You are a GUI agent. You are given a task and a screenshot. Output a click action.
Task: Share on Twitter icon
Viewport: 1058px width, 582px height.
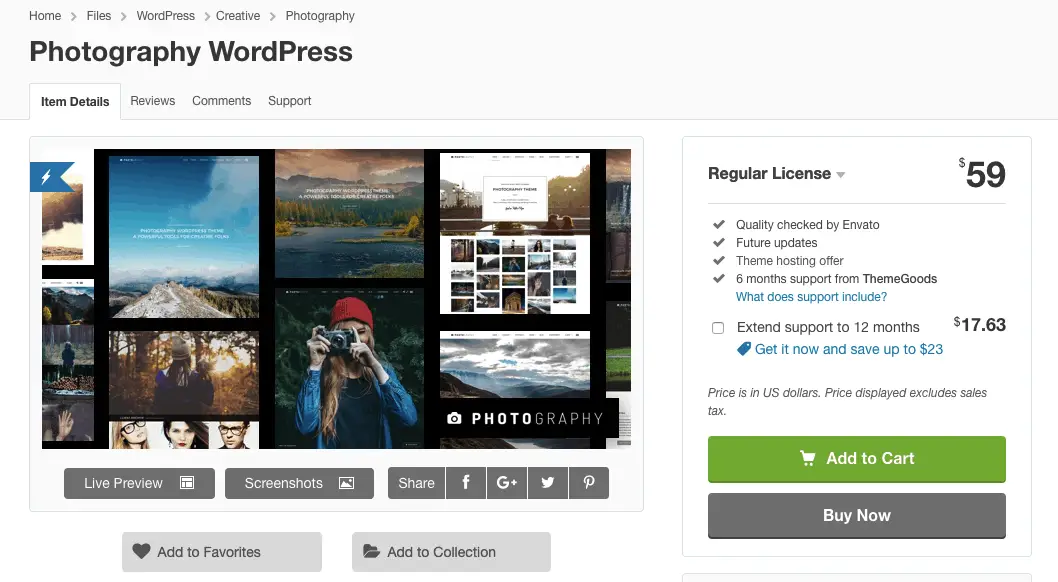(548, 483)
